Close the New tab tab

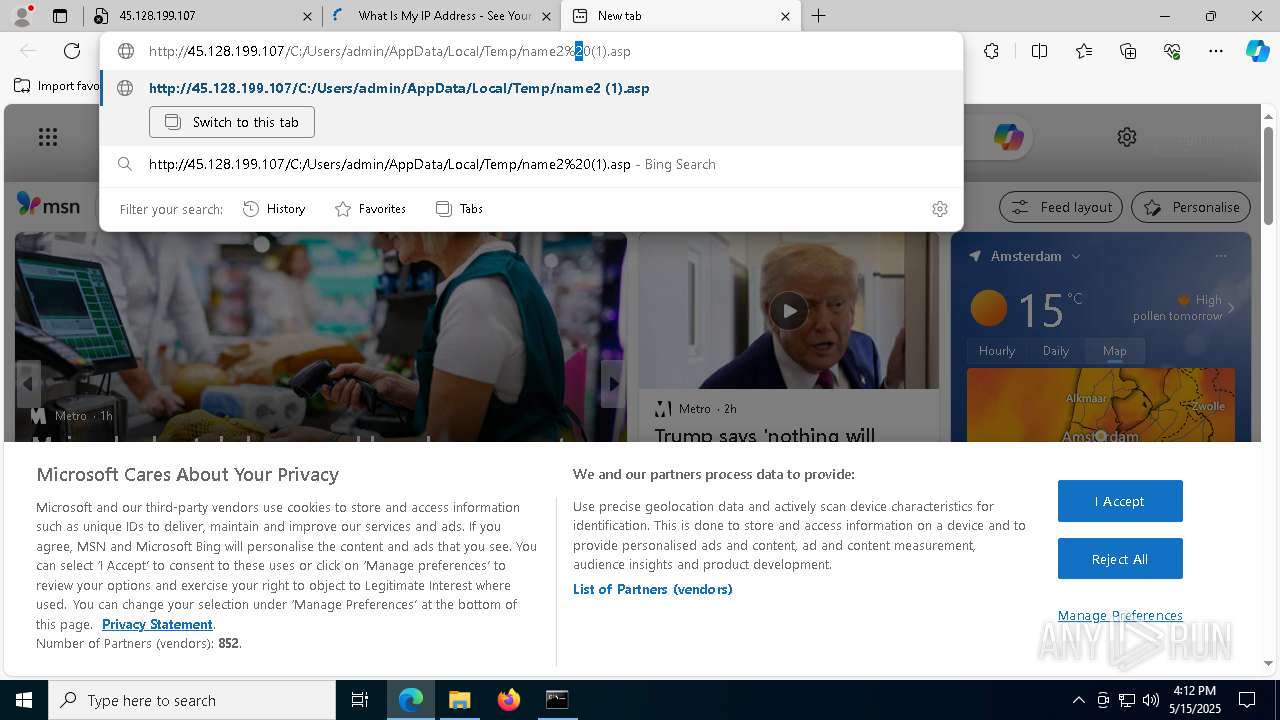(x=785, y=16)
